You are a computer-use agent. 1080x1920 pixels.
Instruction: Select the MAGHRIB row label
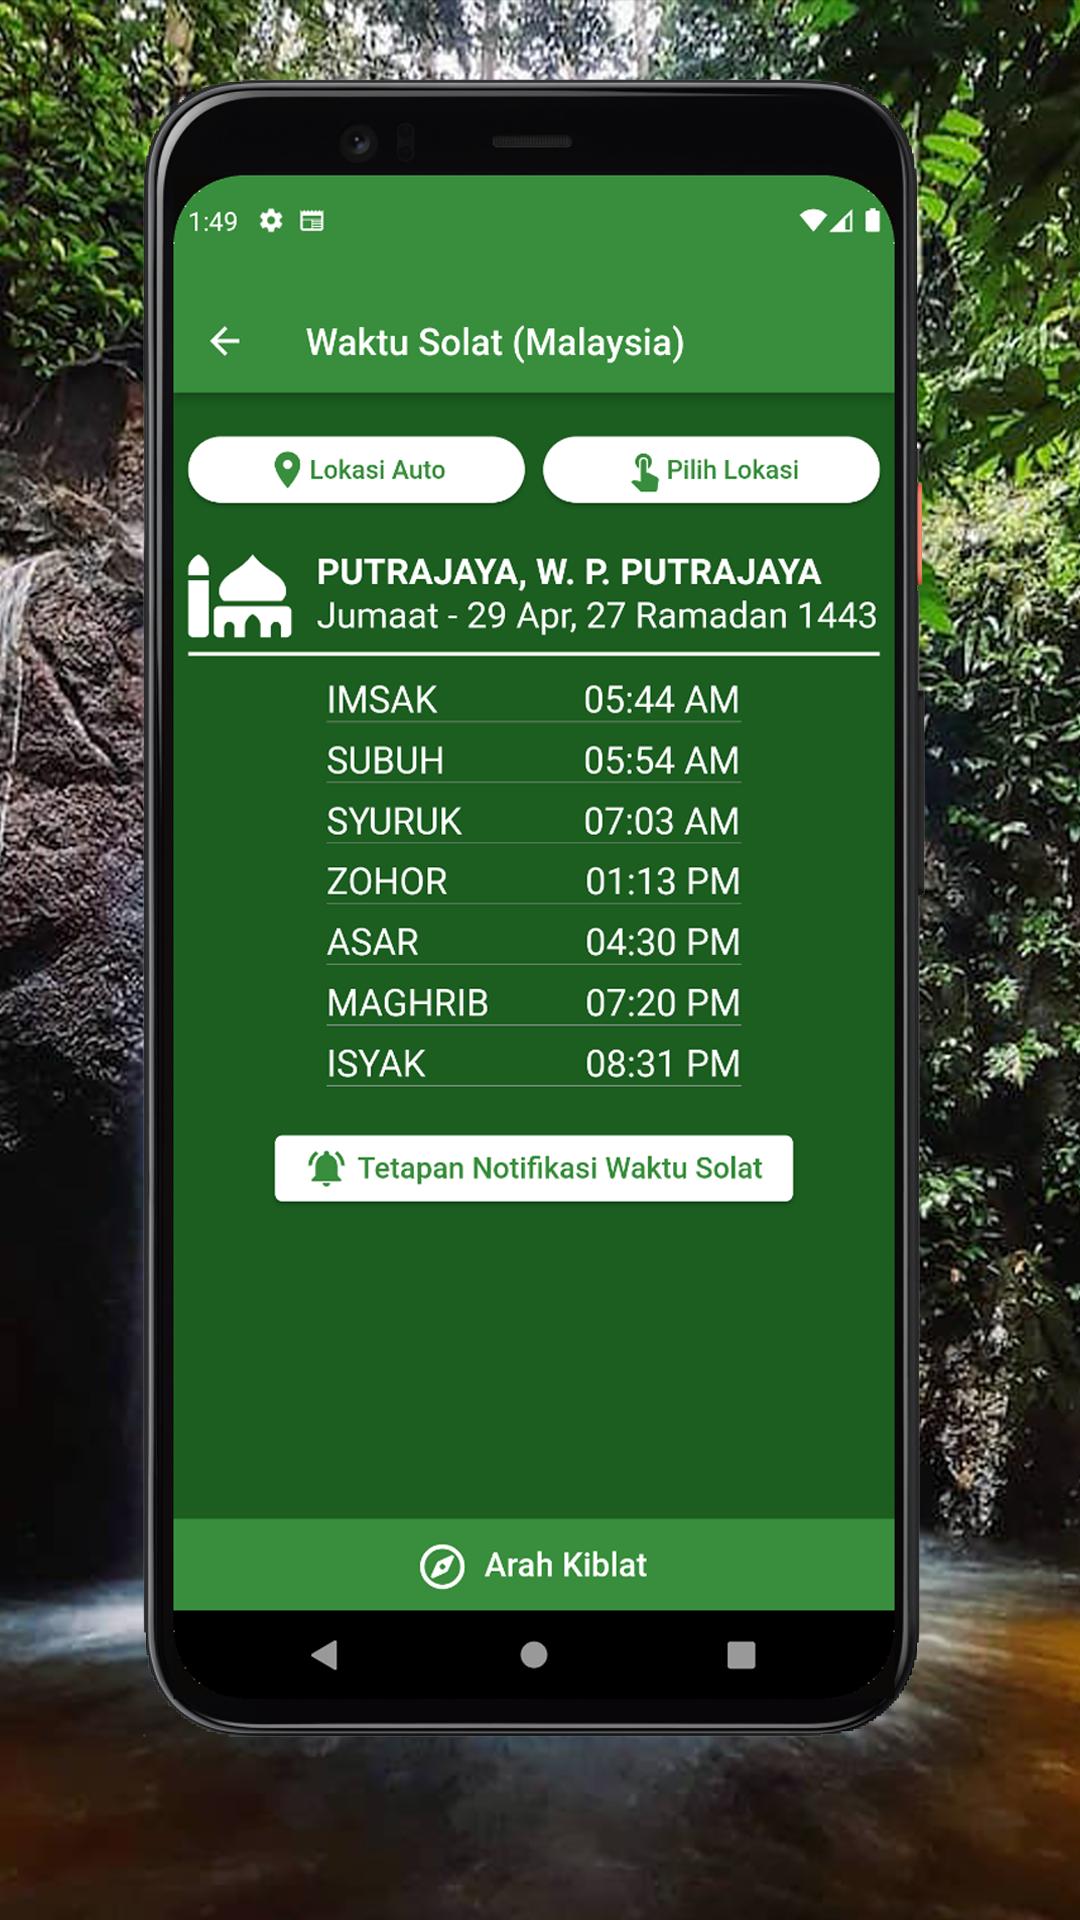point(408,1003)
